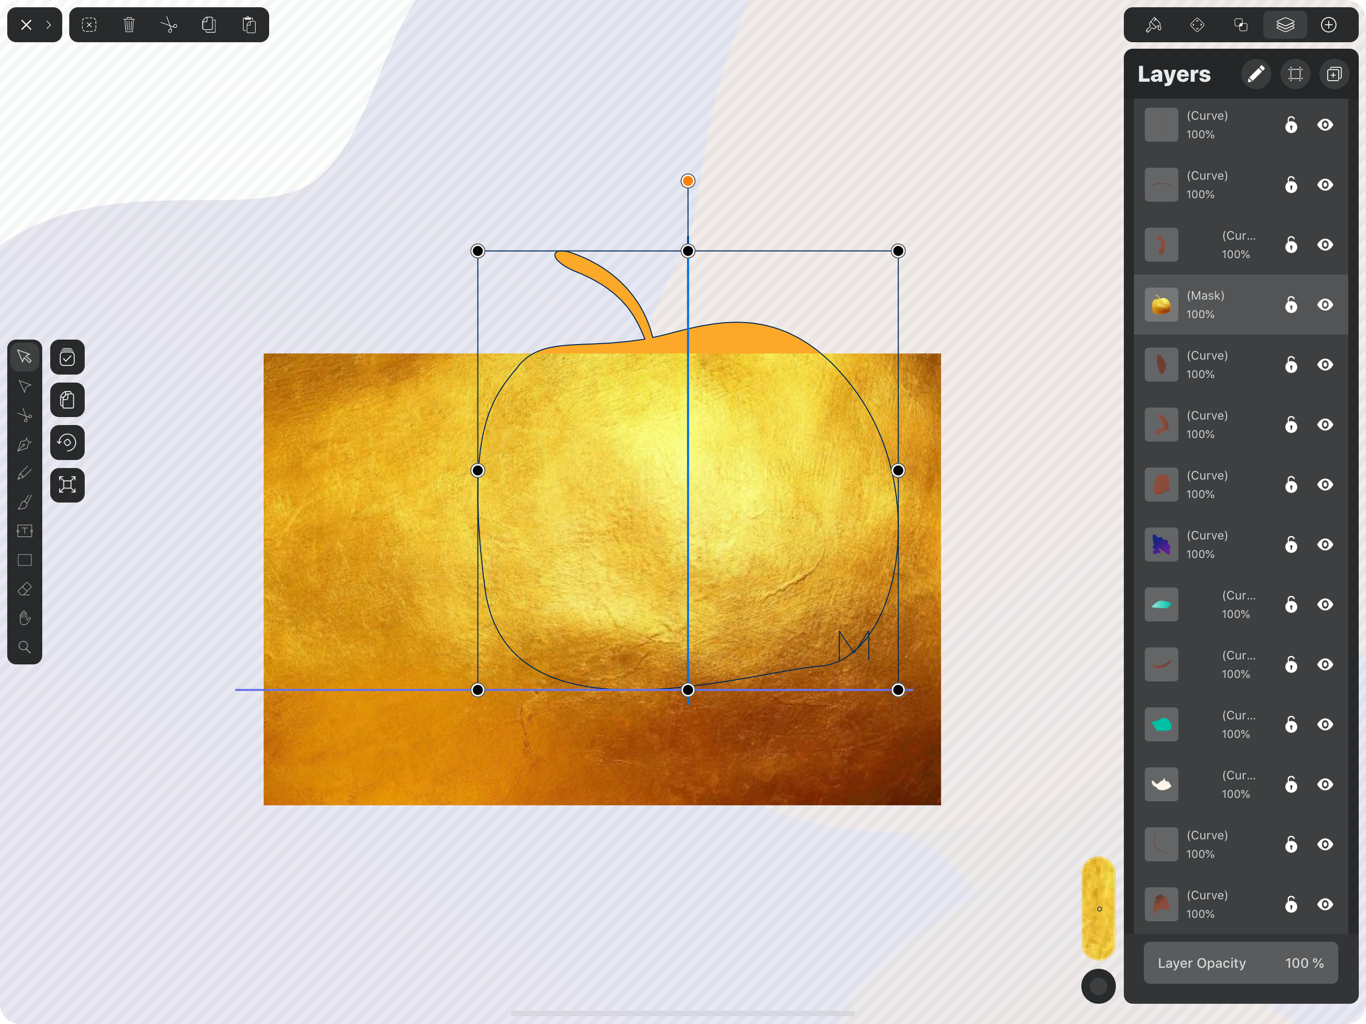This screenshot has height=1024, width=1366.
Task: Copy the selection using the copy icon
Action: point(209,25)
